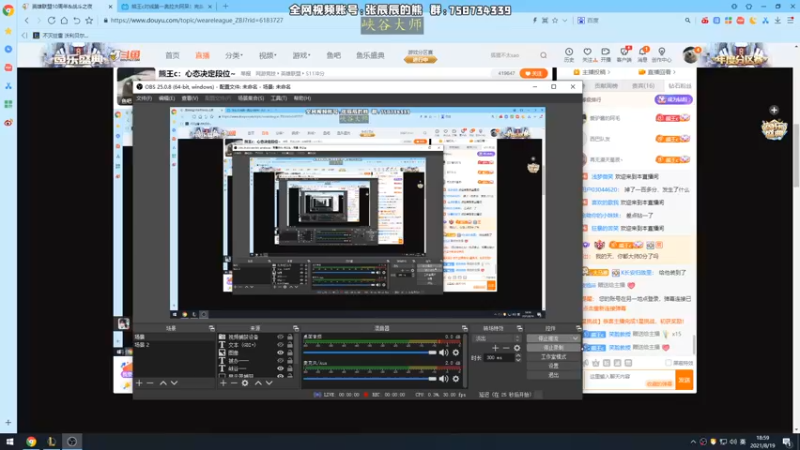Move selected source up in Sources panel

[258, 383]
